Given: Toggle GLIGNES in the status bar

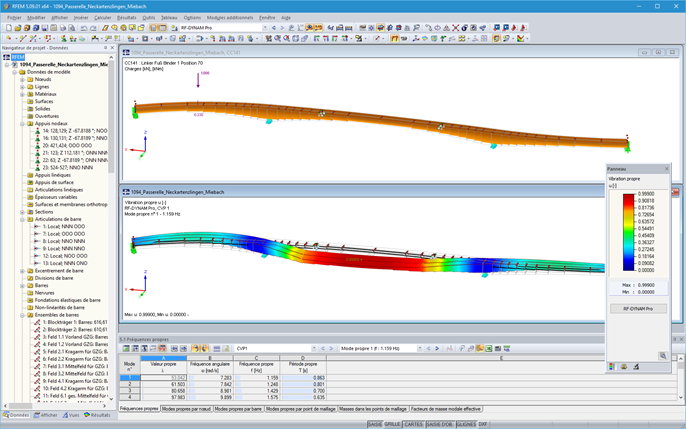Looking at the screenshot, I should tap(466, 424).
